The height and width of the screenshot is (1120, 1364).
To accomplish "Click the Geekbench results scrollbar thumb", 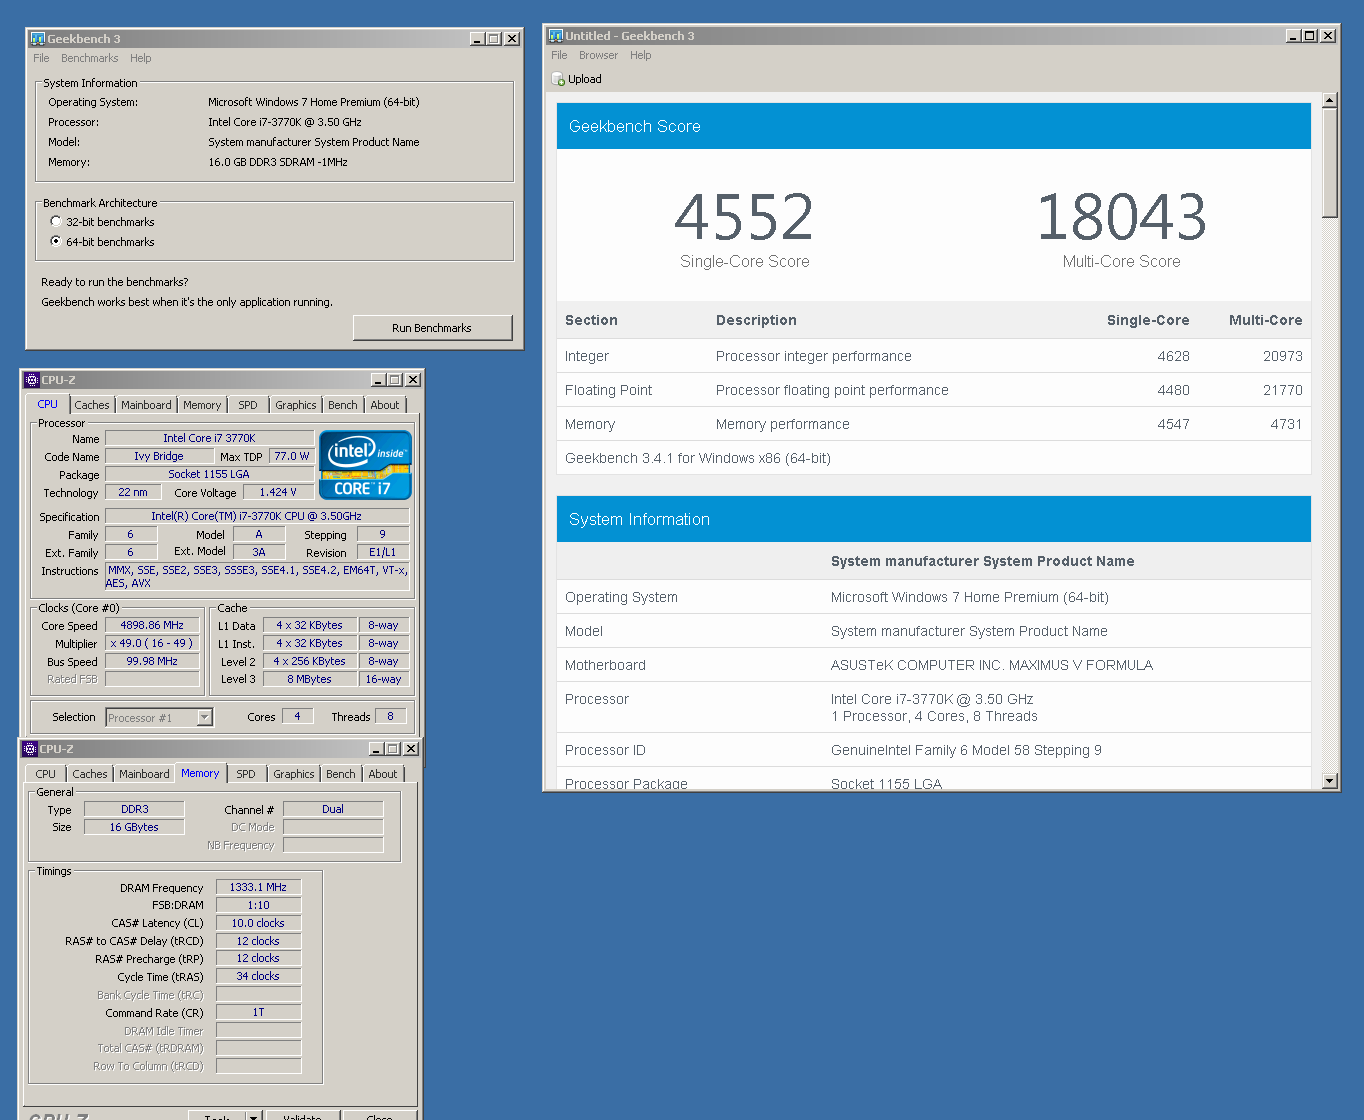I will tap(1329, 162).
